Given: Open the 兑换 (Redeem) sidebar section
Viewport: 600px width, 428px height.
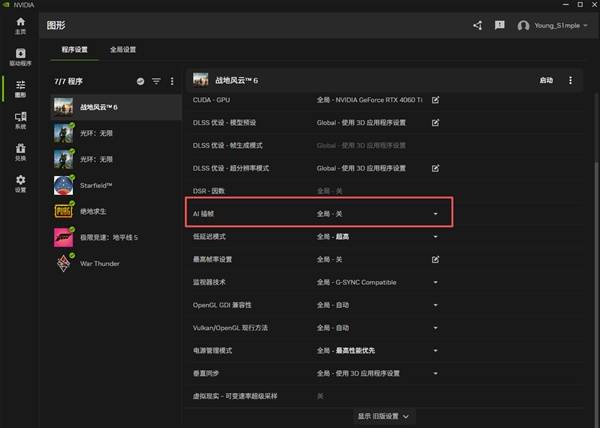Looking at the screenshot, I should 20,152.
